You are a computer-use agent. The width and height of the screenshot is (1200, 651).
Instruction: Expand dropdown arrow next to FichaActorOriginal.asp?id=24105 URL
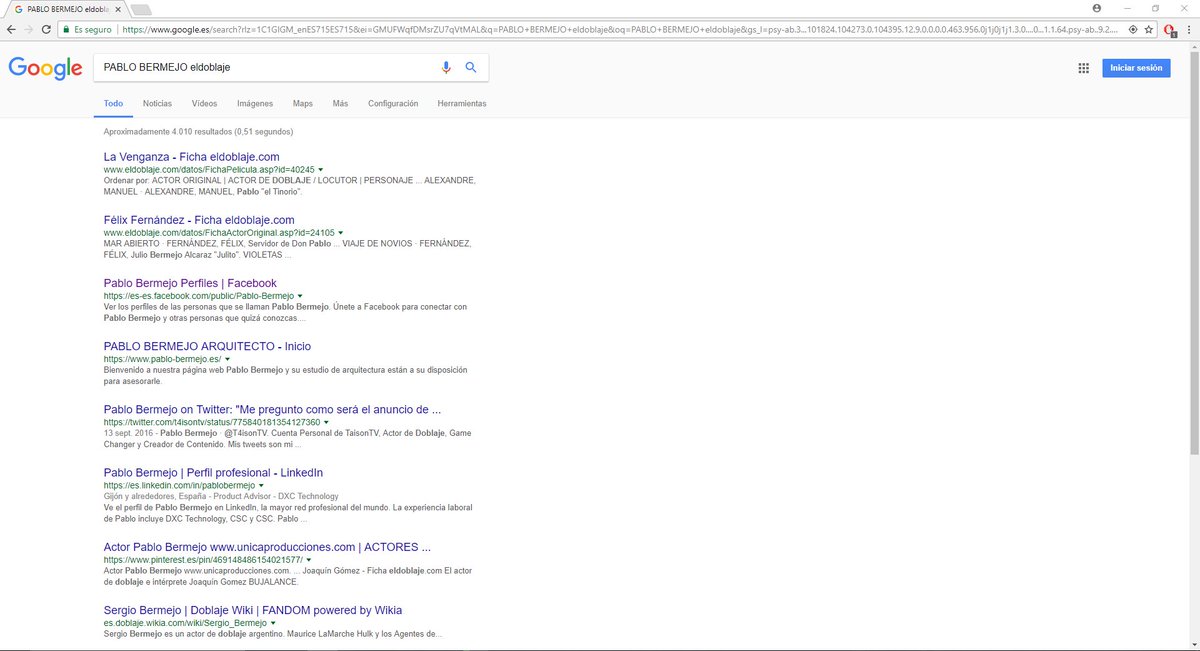coord(341,233)
